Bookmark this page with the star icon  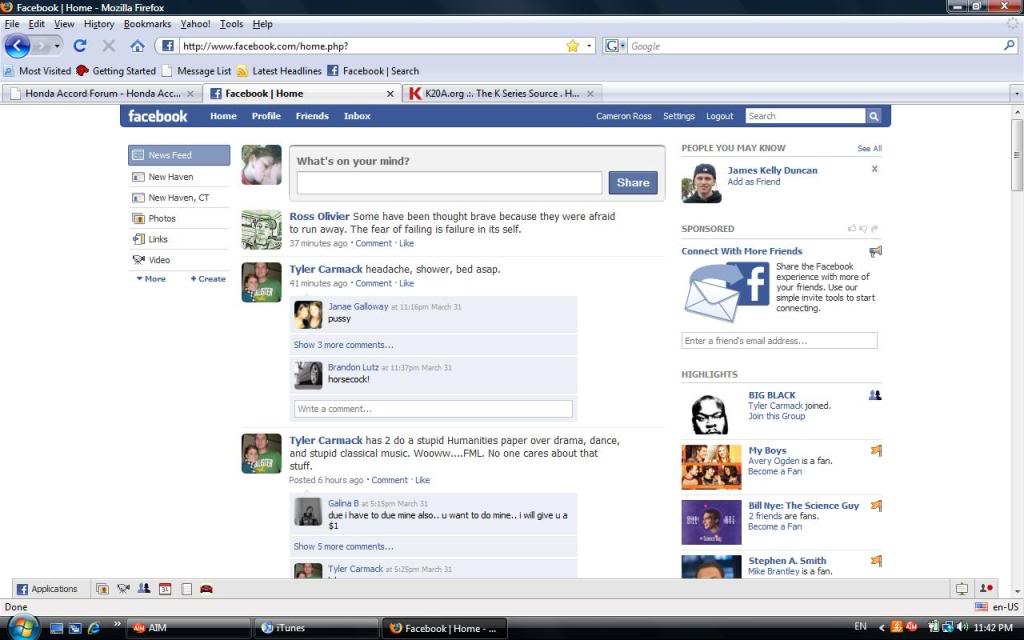coord(570,45)
